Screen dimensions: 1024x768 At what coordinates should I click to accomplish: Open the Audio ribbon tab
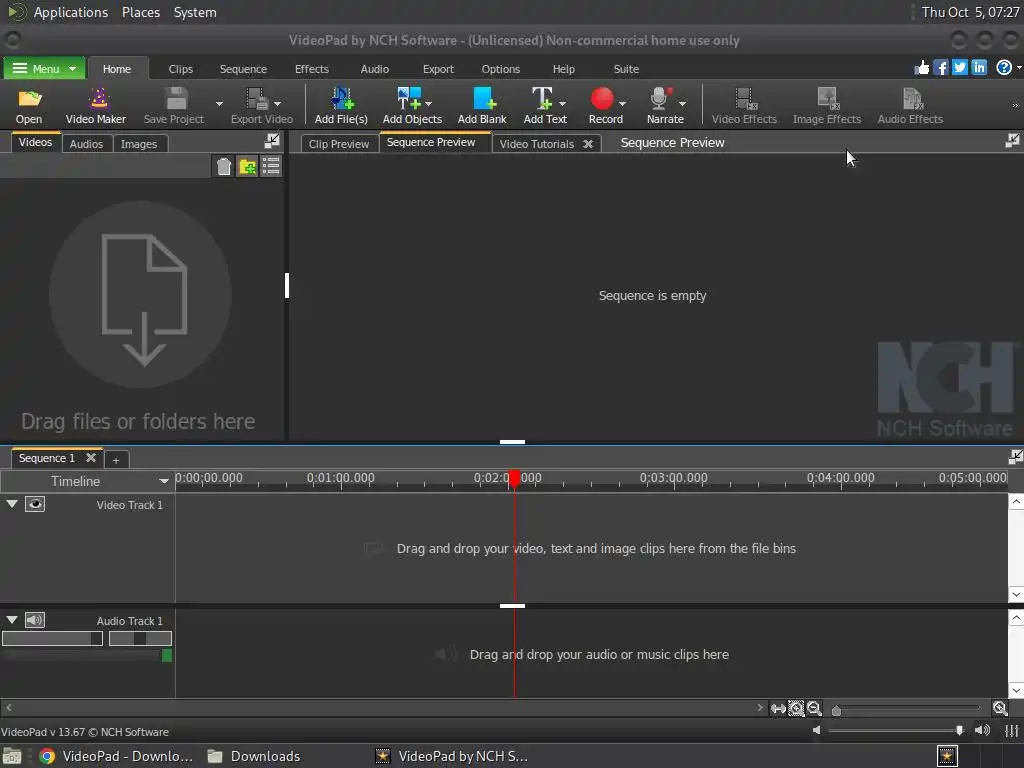click(x=374, y=69)
